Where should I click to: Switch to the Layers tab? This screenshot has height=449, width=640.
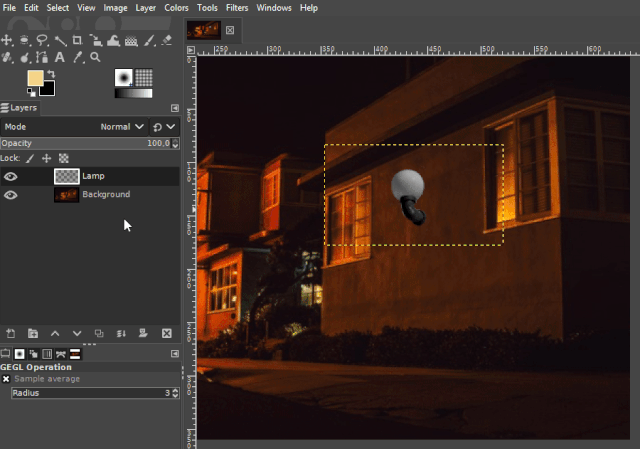click(x=19, y=108)
